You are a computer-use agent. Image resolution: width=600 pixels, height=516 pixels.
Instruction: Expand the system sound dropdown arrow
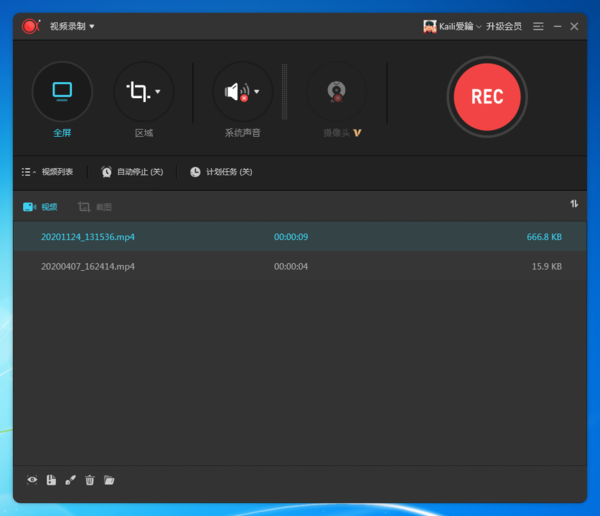click(257, 92)
